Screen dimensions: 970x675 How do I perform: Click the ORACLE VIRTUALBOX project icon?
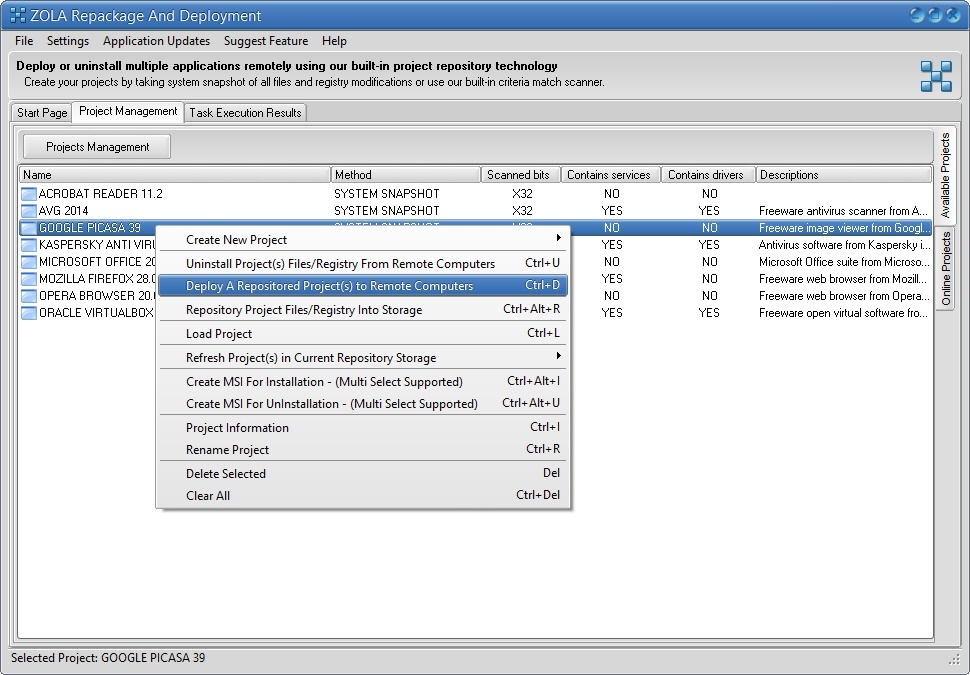click(x=29, y=313)
